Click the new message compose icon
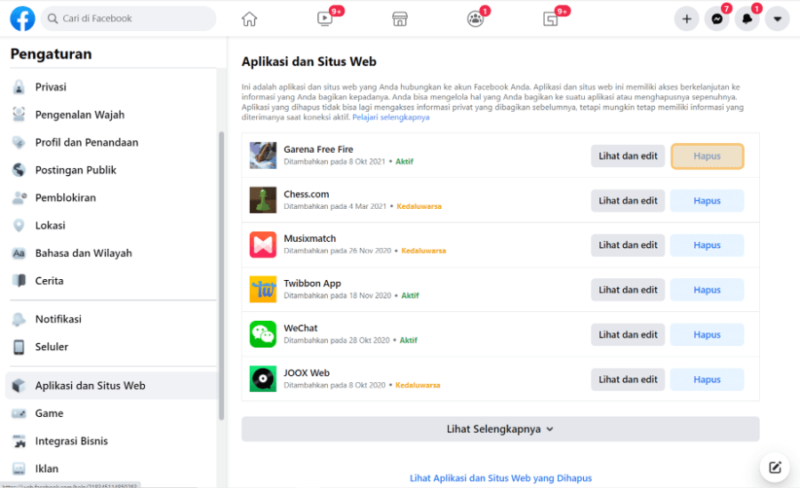 click(x=774, y=467)
